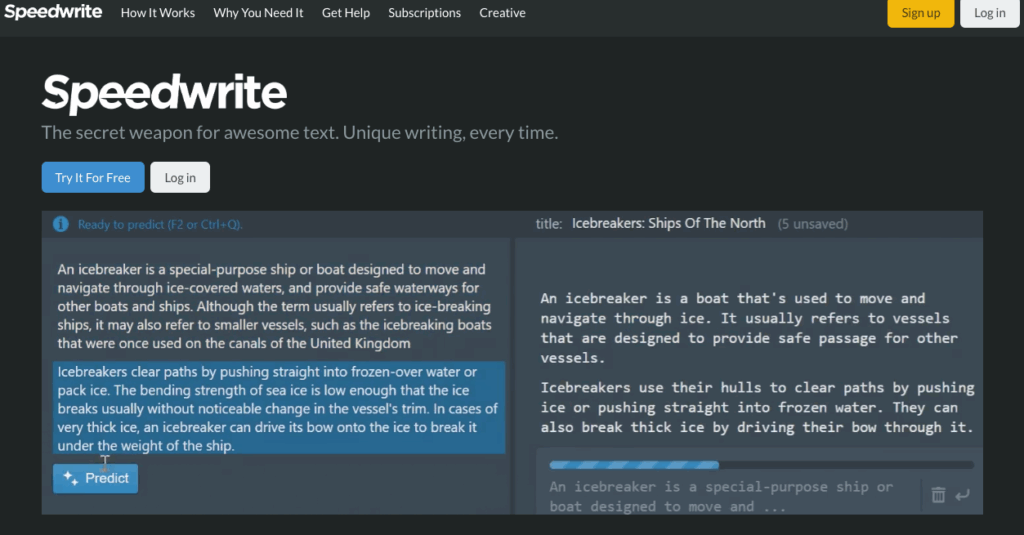View the Subscriptions page
1024x535 pixels.
[425, 13]
